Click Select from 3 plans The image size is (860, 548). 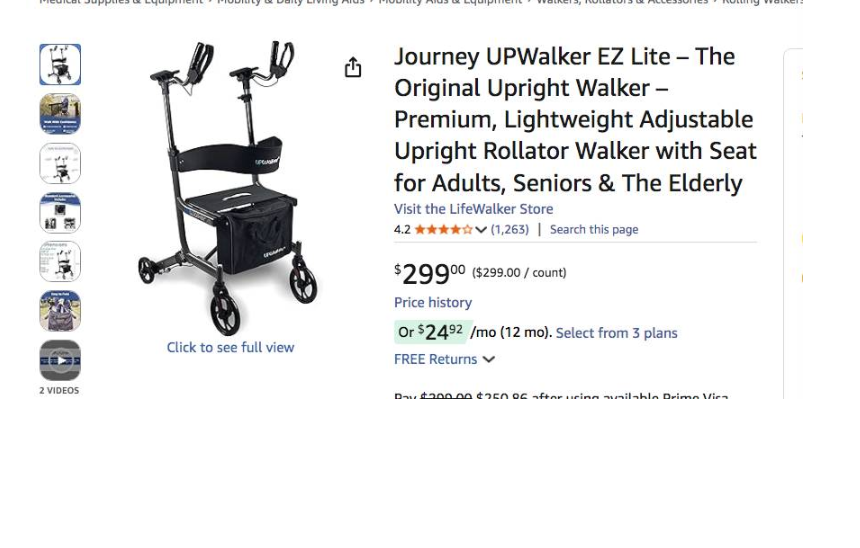(616, 333)
